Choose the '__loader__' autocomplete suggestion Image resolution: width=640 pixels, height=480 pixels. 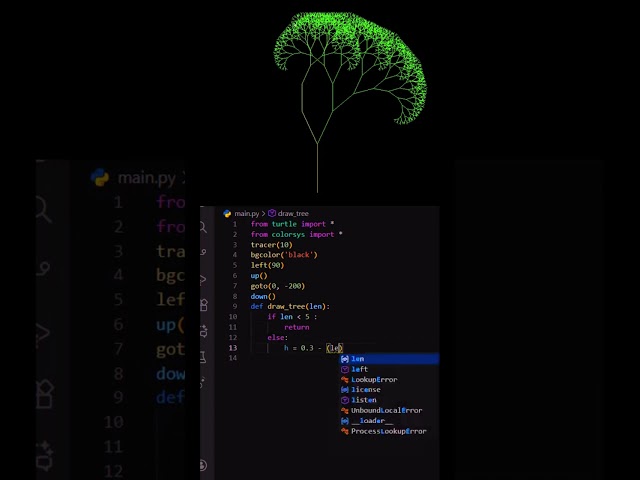coord(390,421)
